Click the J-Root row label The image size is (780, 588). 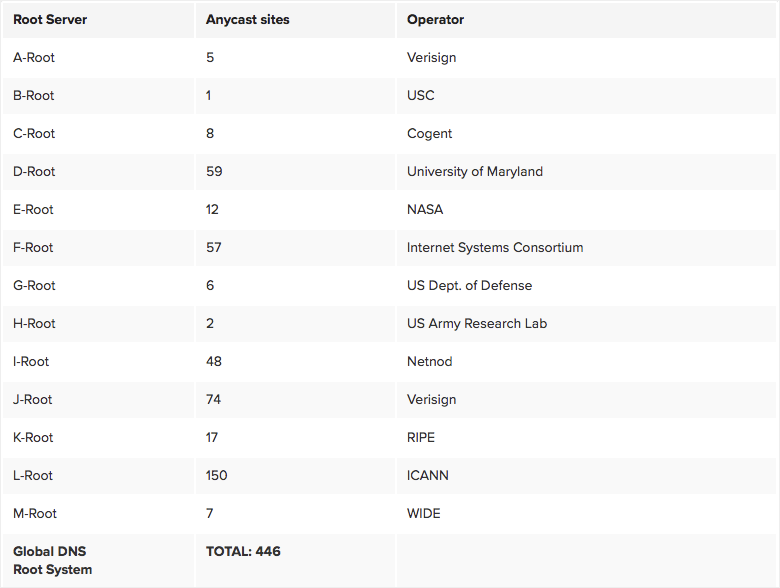[33, 400]
